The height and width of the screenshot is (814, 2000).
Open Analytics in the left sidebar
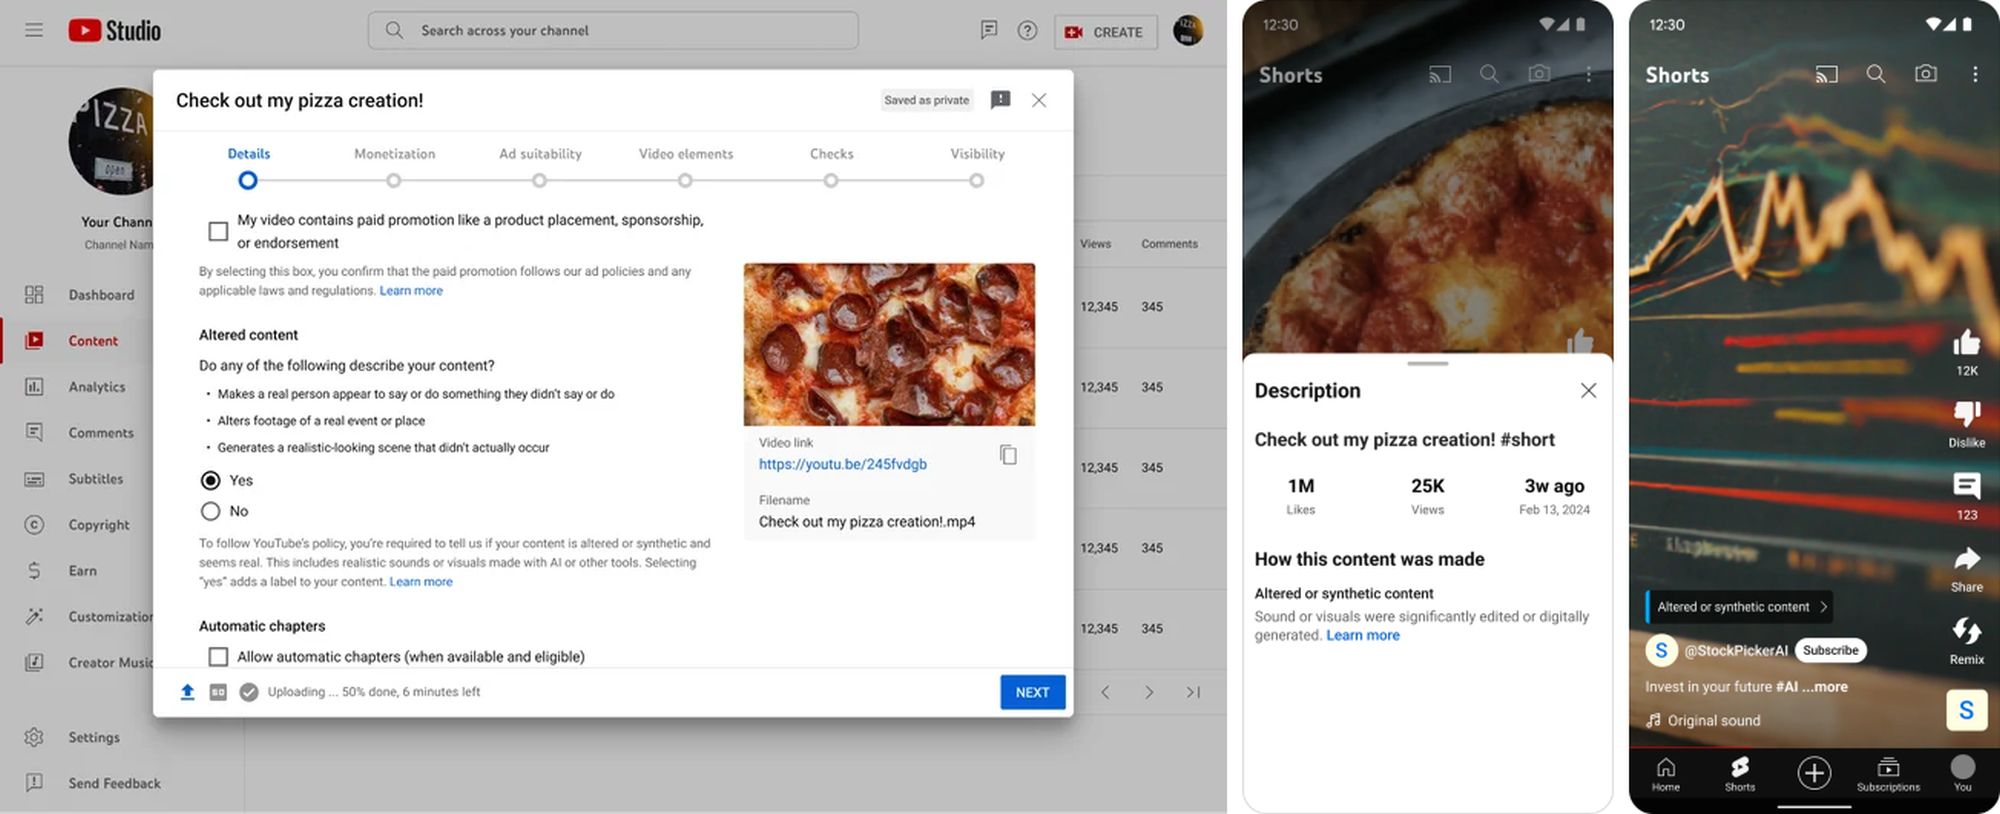pyautogui.click(x=97, y=387)
